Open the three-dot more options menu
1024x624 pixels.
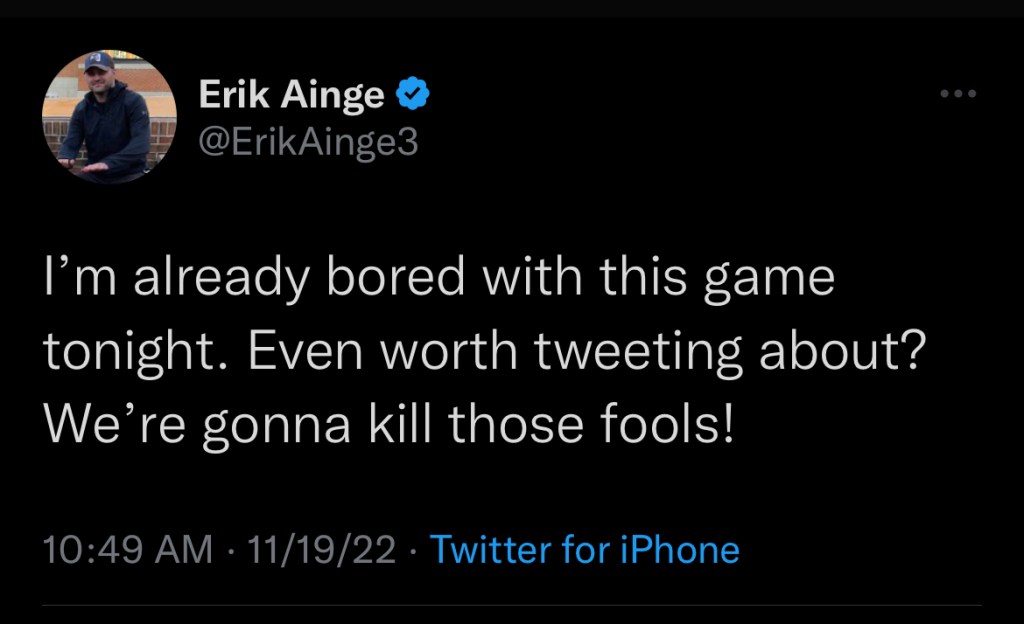957,94
